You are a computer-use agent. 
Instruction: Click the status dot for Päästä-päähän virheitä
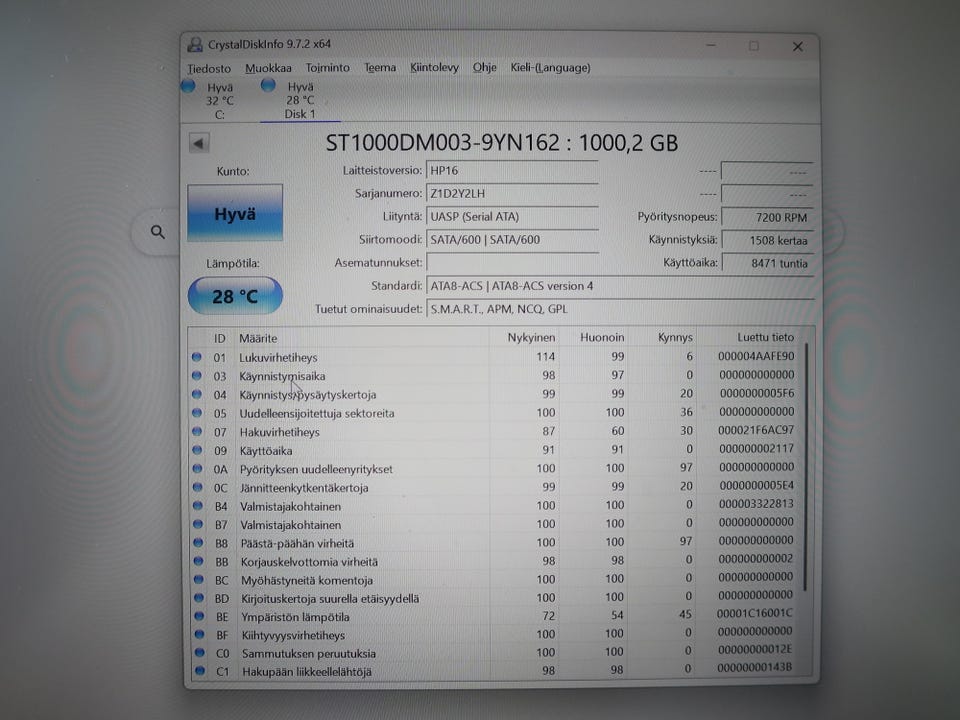click(198, 542)
